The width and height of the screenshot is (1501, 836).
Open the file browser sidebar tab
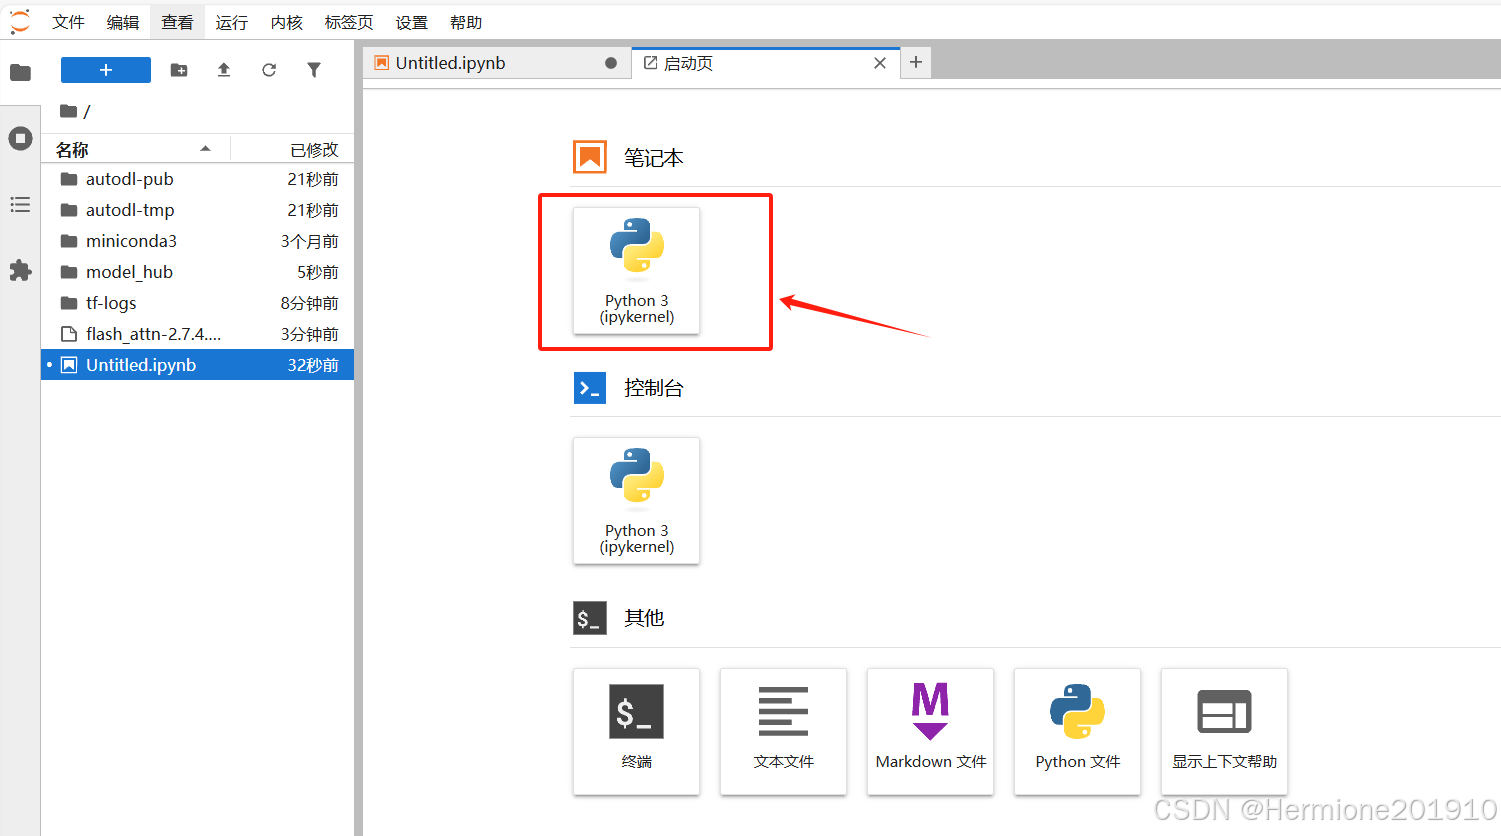(x=20, y=72)
